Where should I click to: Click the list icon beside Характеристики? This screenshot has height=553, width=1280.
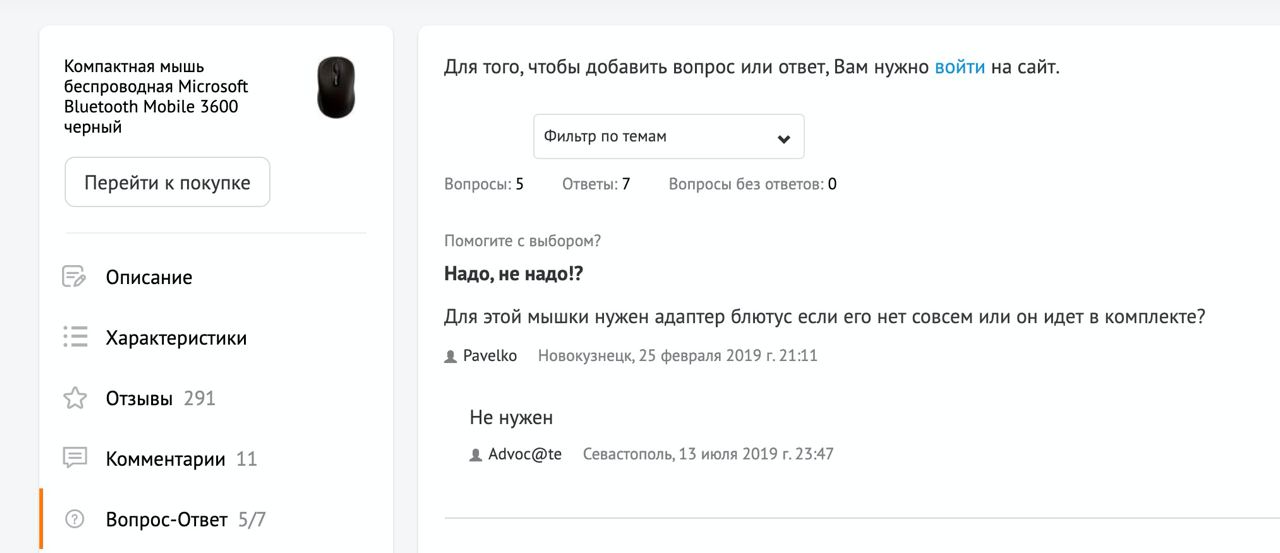[x=75, y=337]
